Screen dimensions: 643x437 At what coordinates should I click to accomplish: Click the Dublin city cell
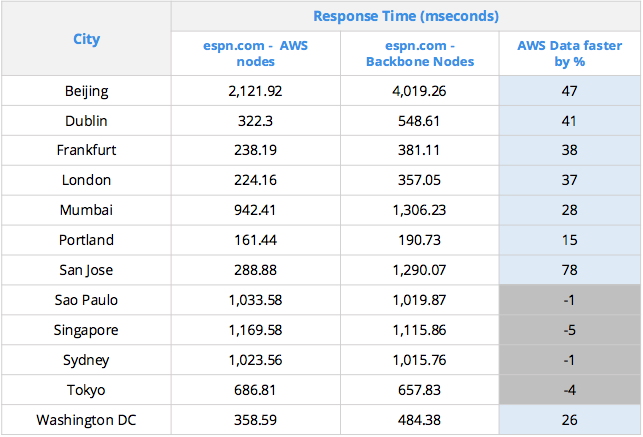(87, 121)
